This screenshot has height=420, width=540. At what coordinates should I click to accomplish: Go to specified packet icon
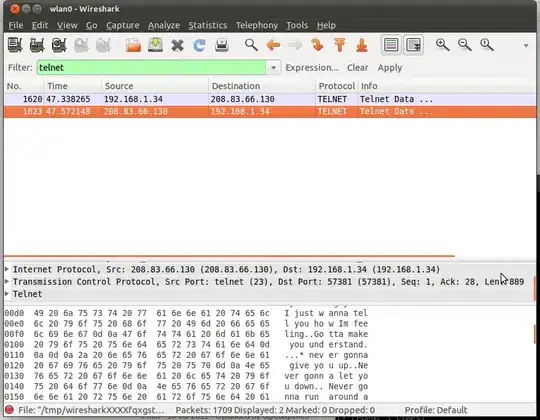317,45
